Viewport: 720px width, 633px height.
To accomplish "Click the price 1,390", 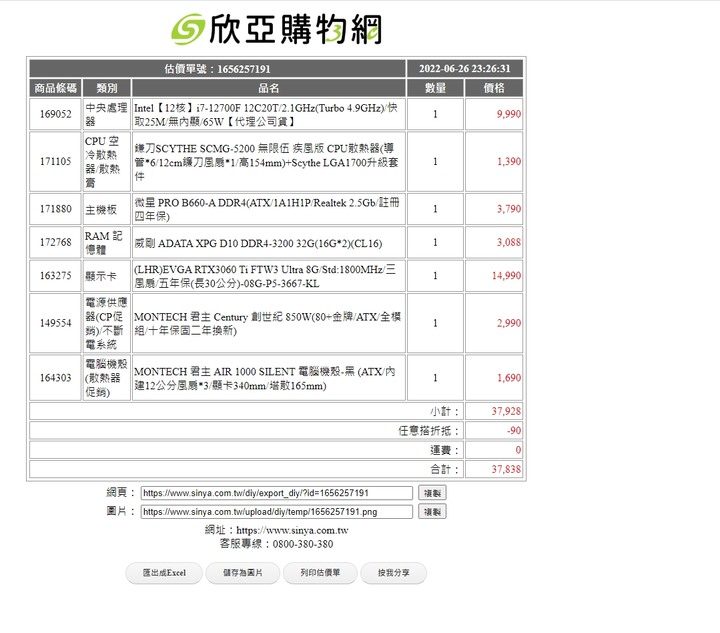I will click(508, 162).
